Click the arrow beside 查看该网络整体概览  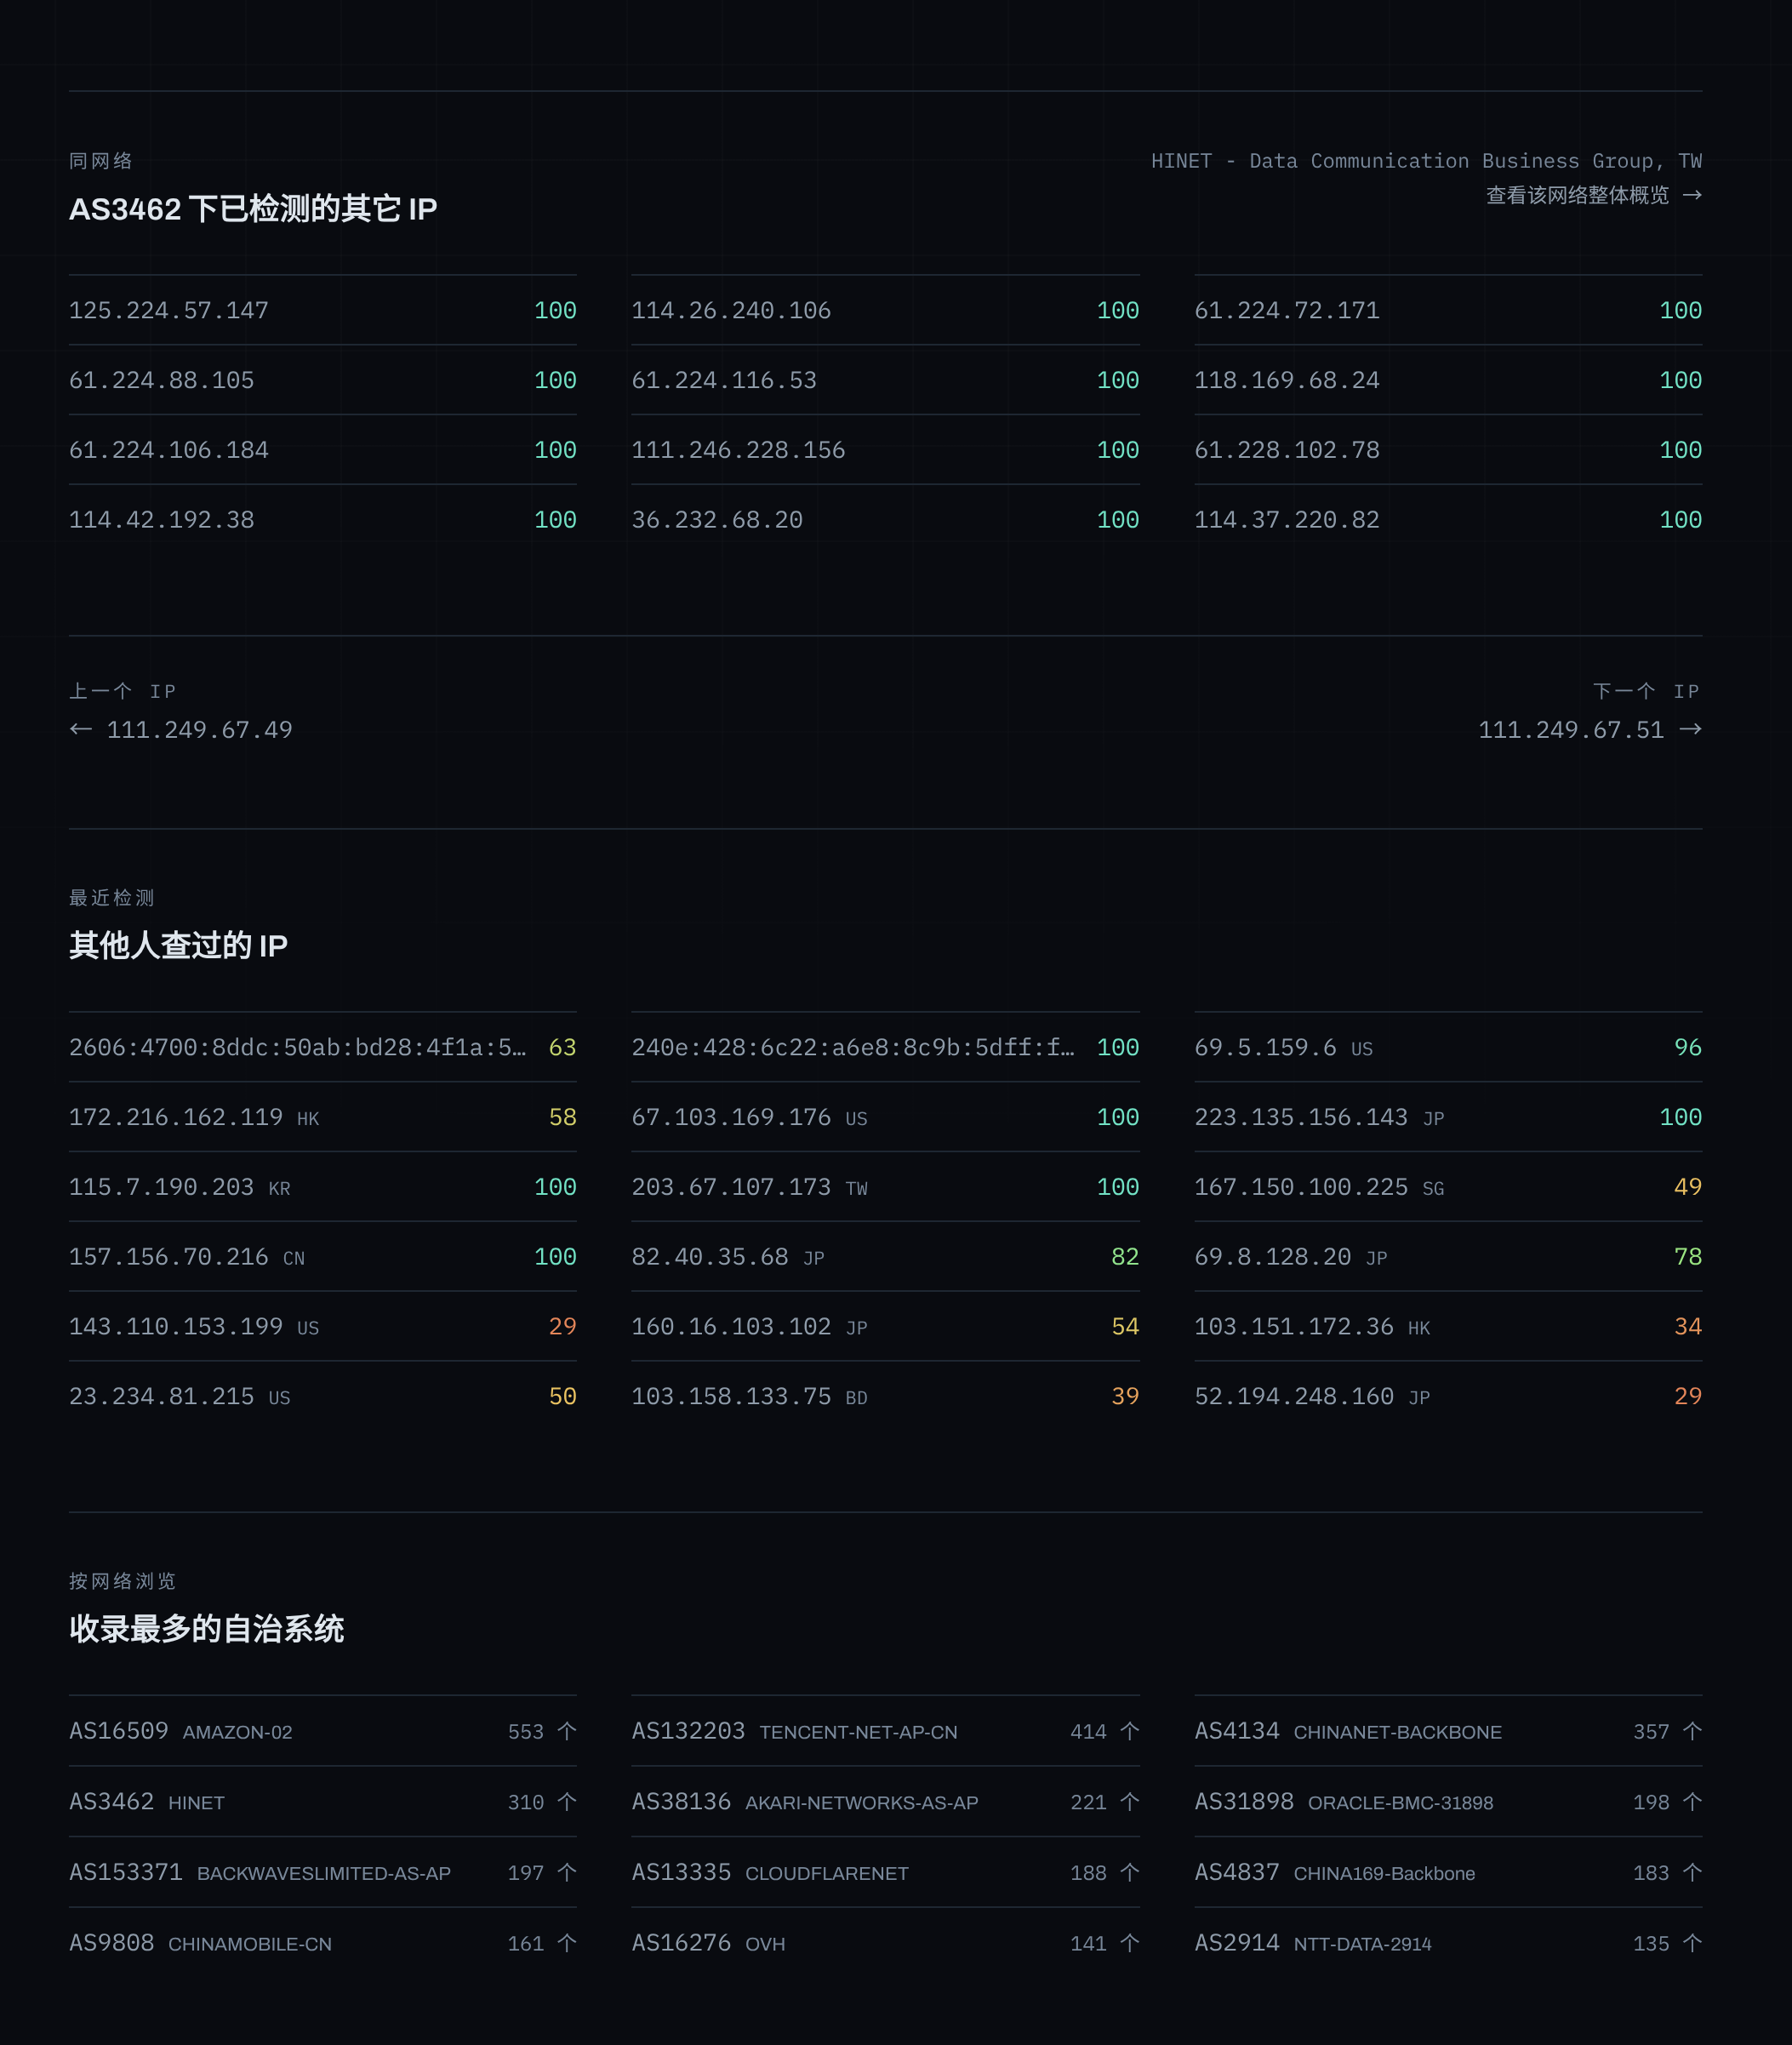click(1691, 195)
